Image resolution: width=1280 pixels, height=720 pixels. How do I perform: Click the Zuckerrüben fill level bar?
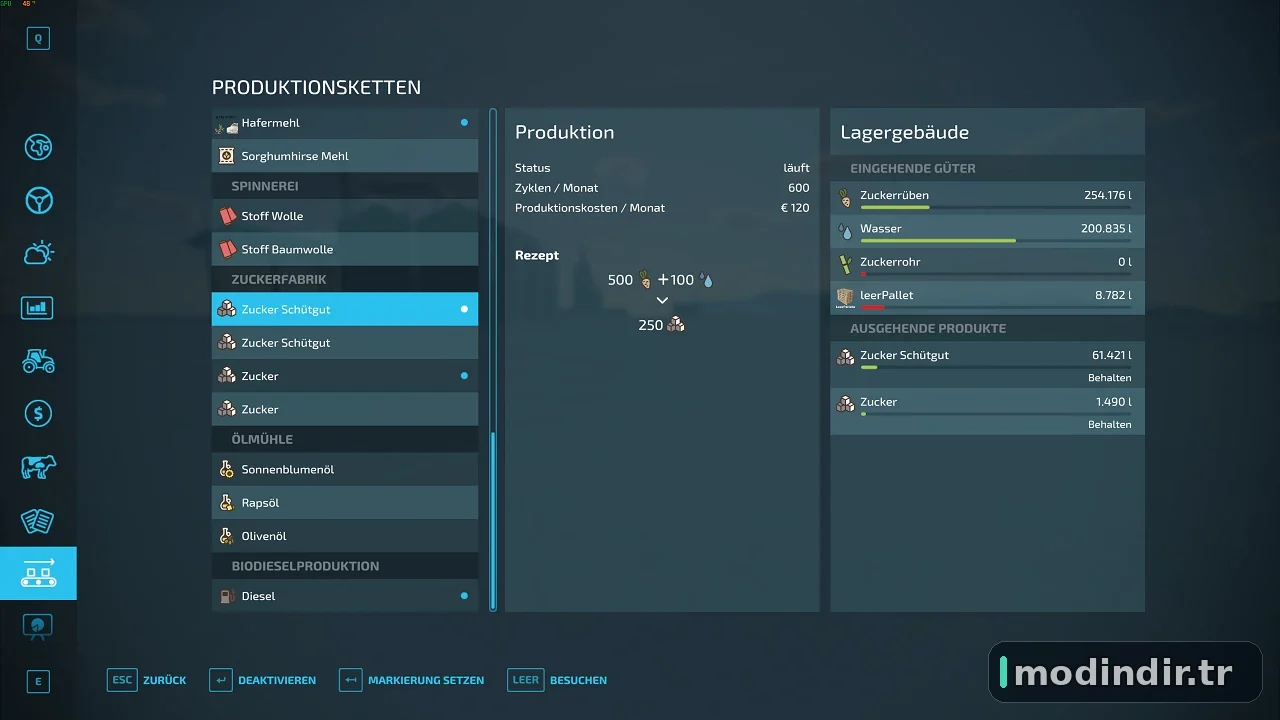coord(996,208)
